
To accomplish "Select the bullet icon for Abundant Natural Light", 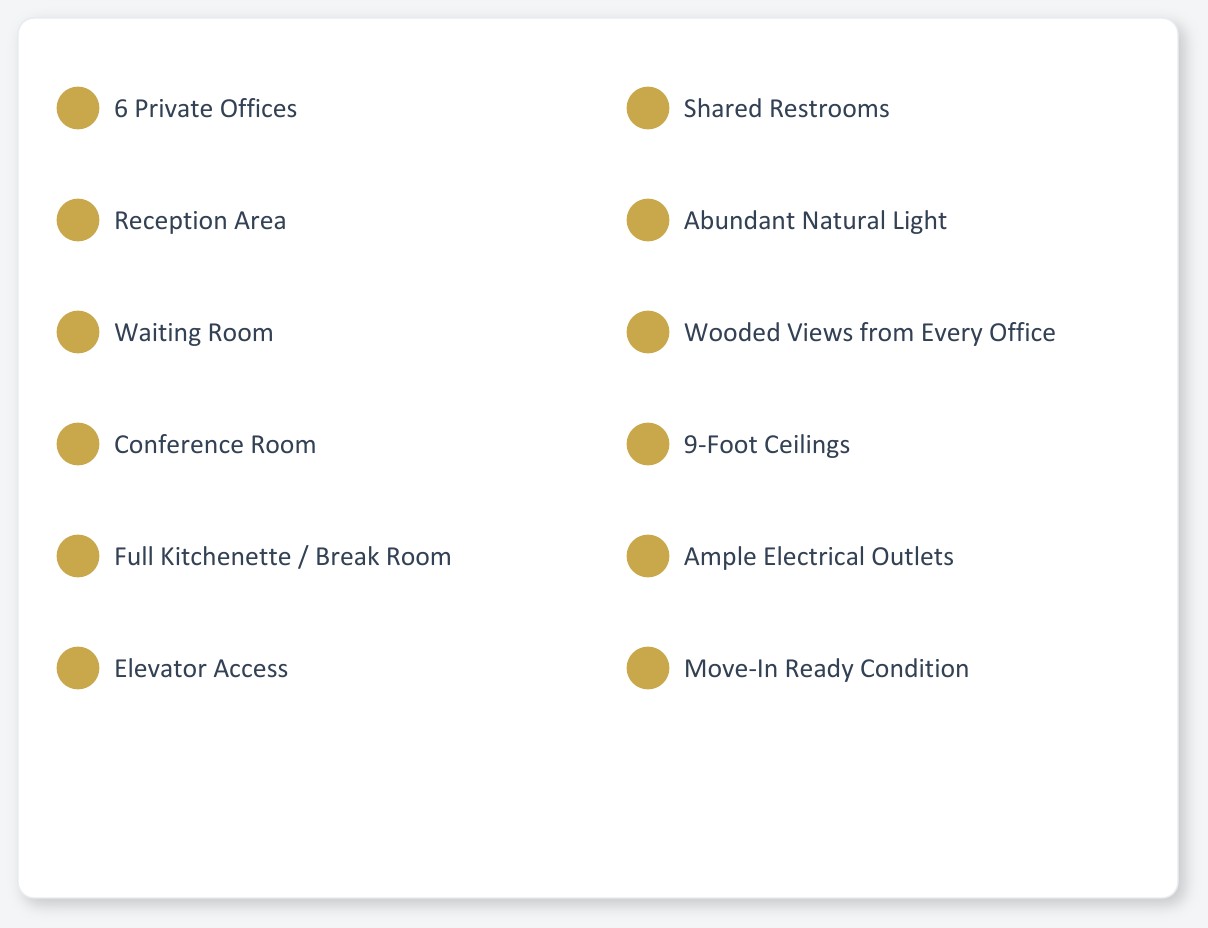I will pos(648,220).
